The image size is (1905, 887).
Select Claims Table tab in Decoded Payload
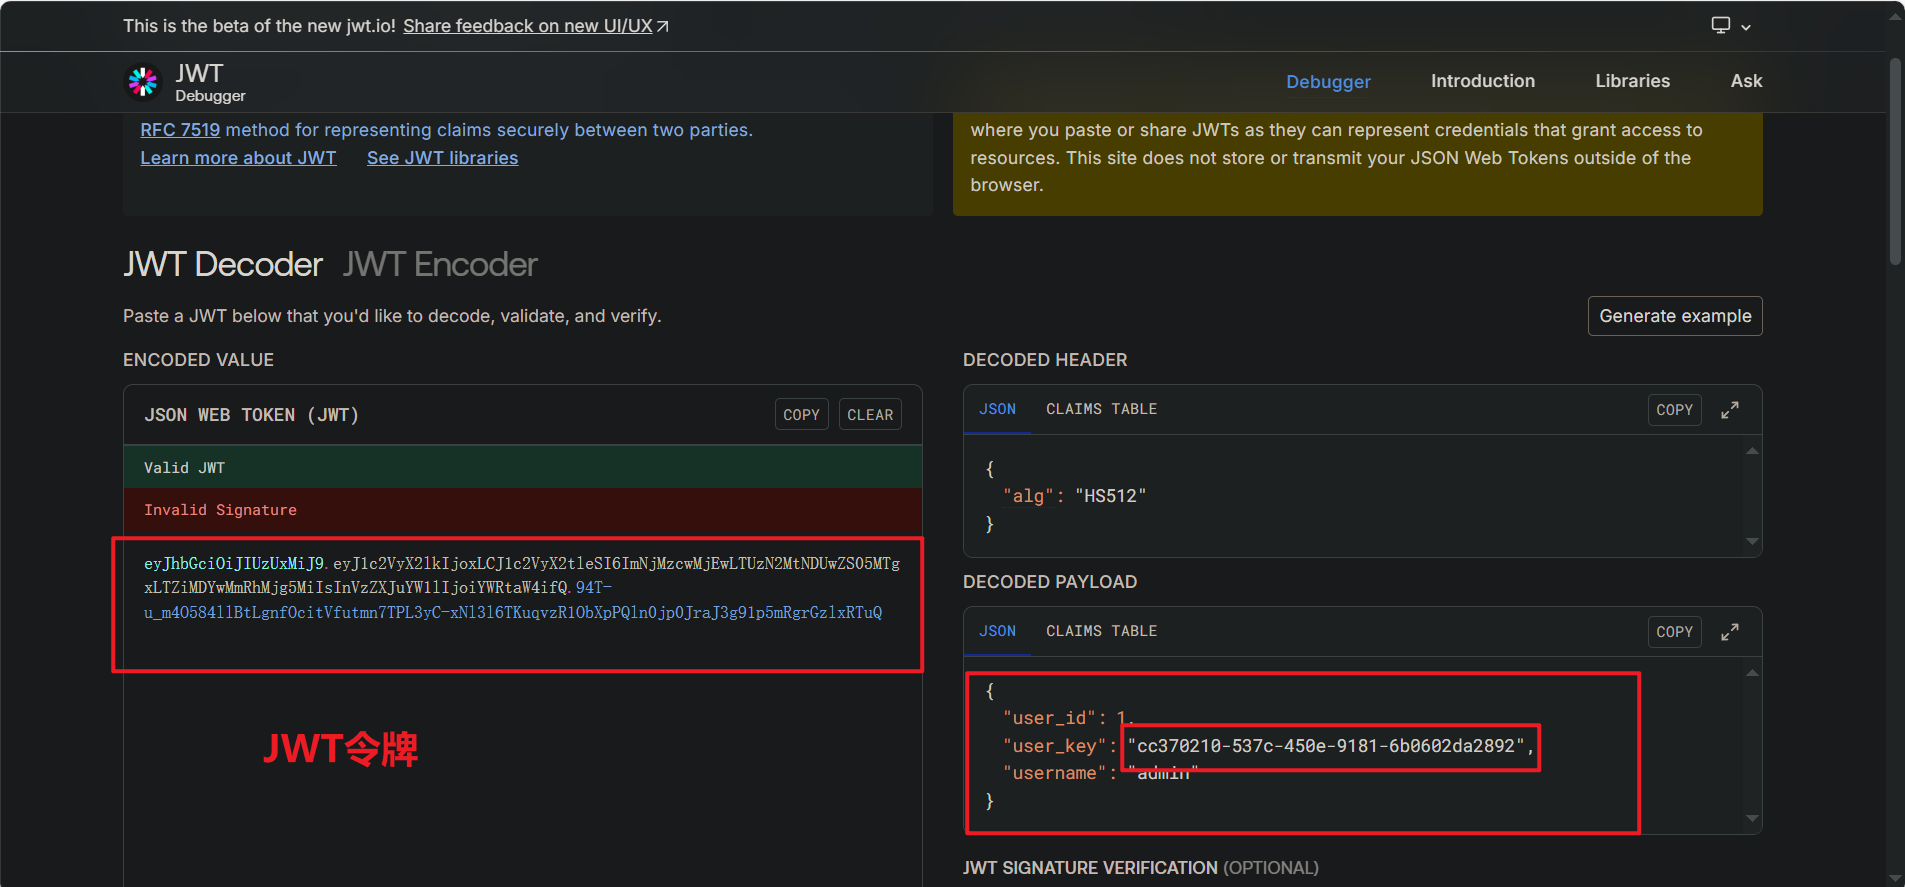(x=1101, y=631)
